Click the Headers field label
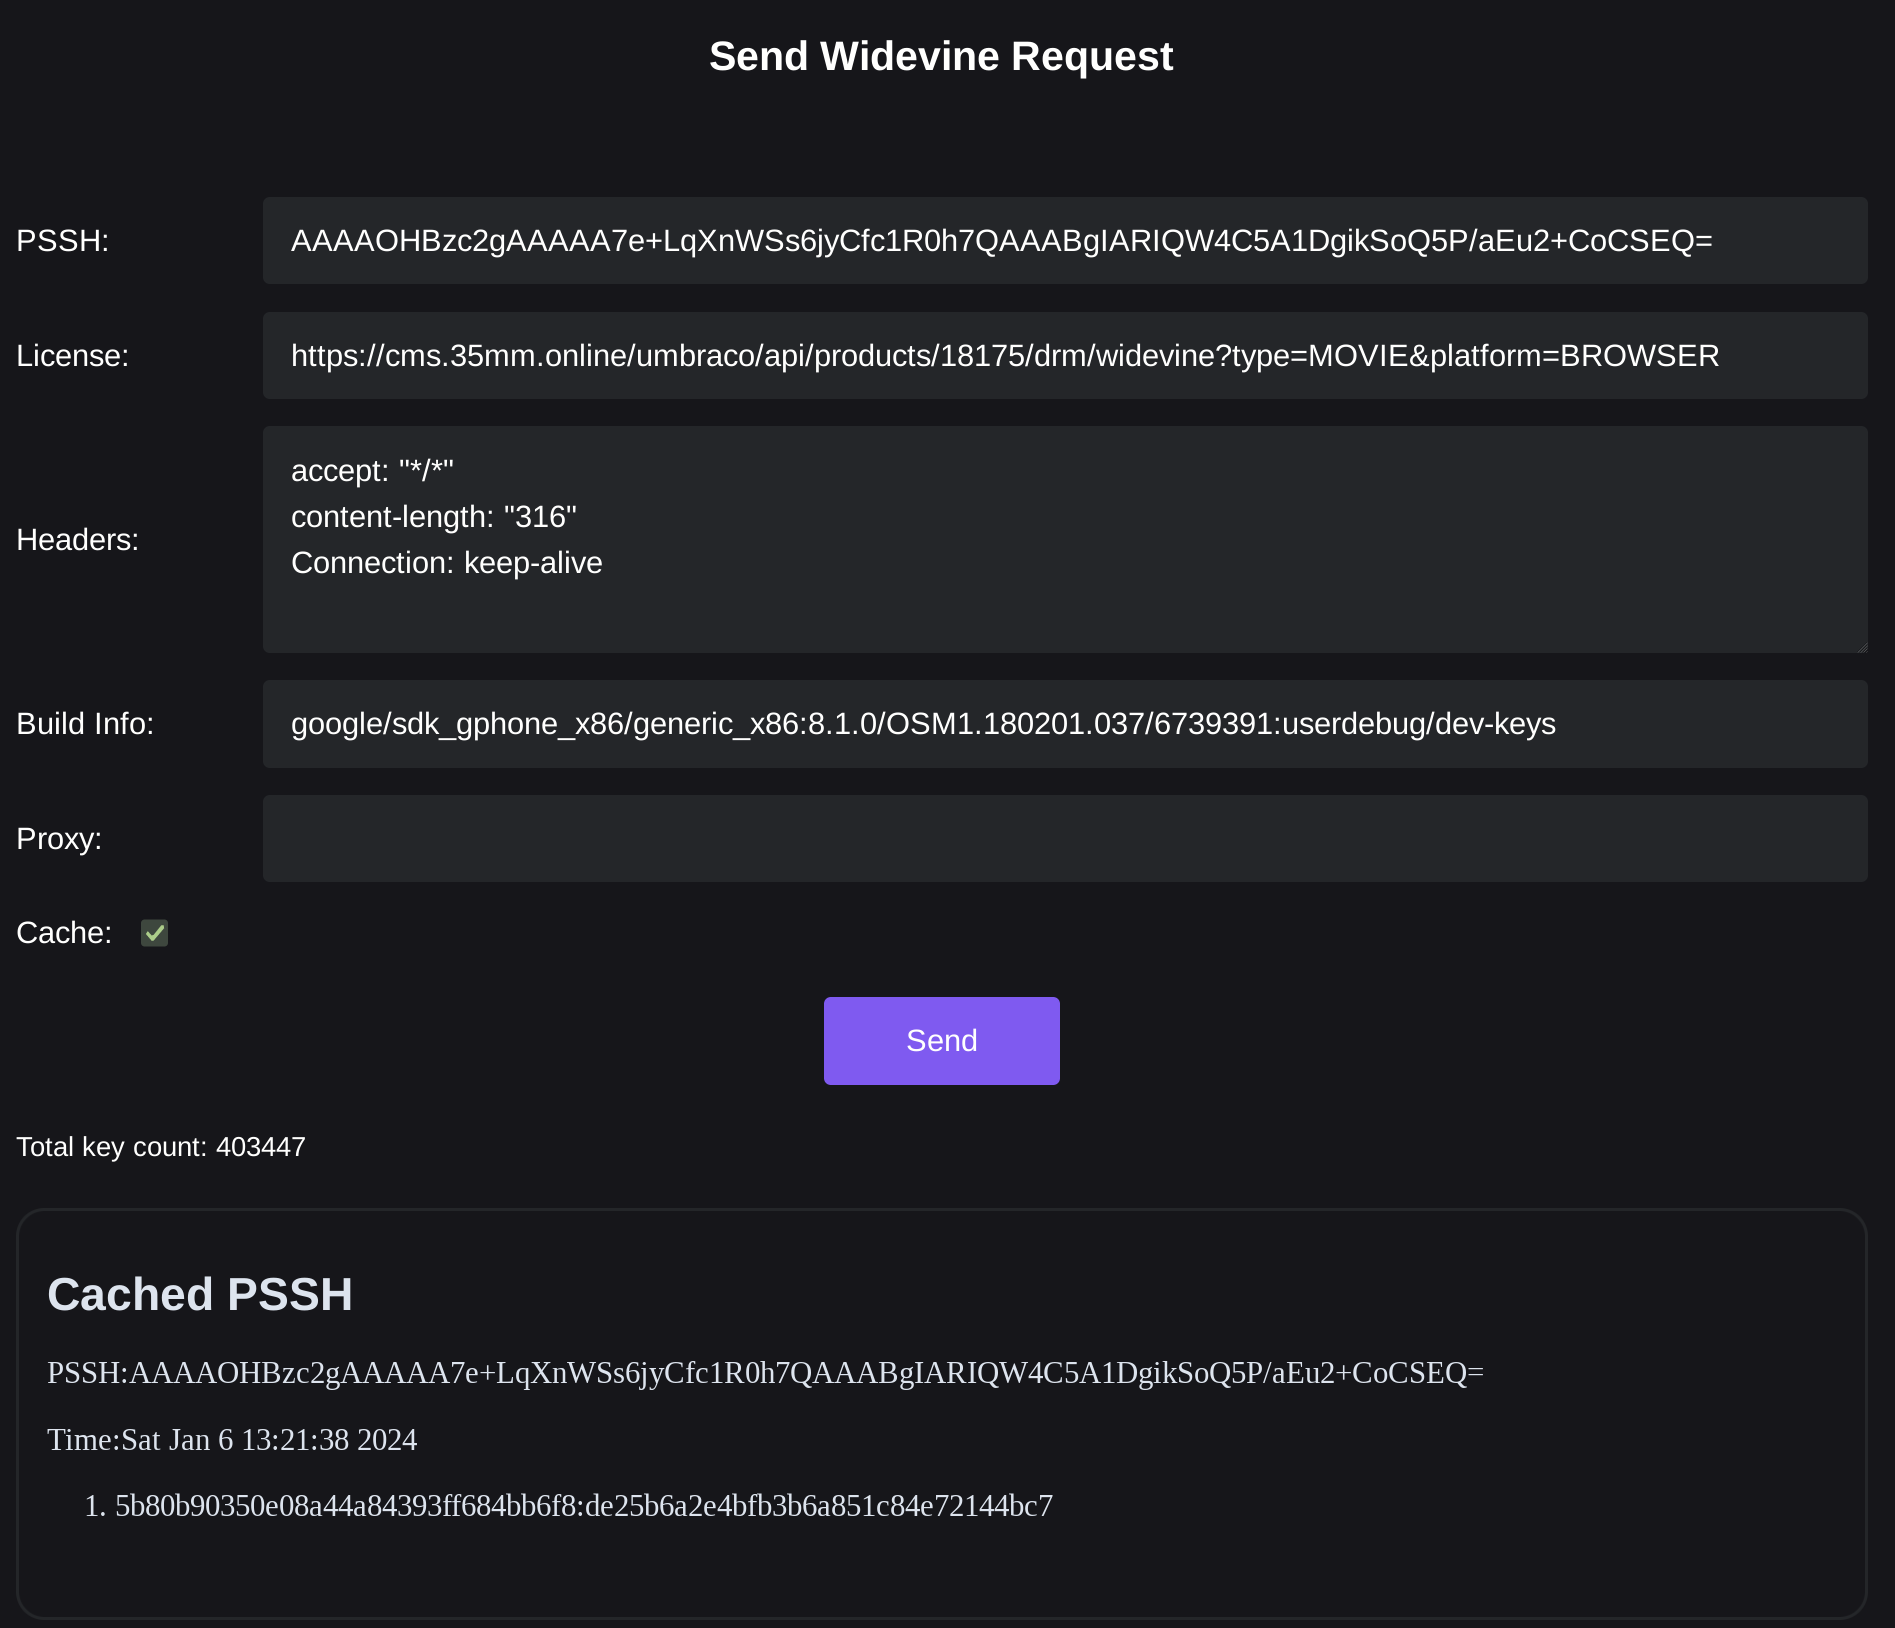Screen dimensions: 1895x1628 [77, 540]
